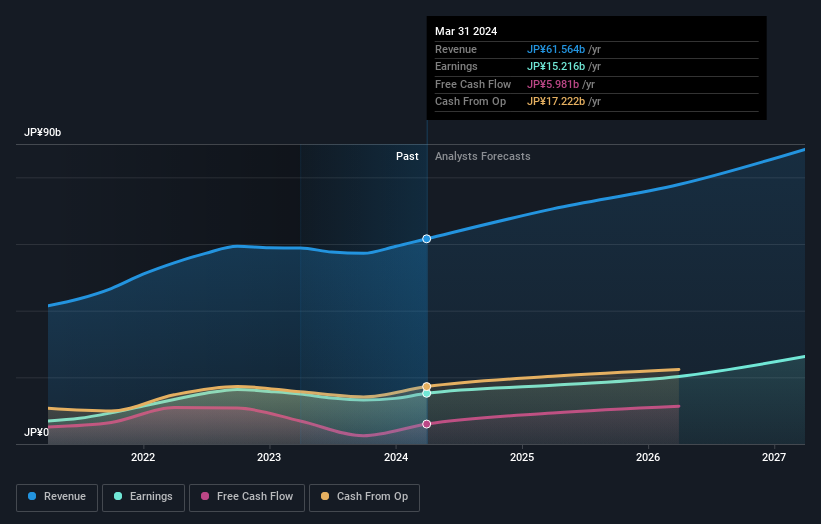The height and width of the screenshot is (524, 821).
Task: Click the JP¥90b y-axis label
Action: tap(42, 132)
